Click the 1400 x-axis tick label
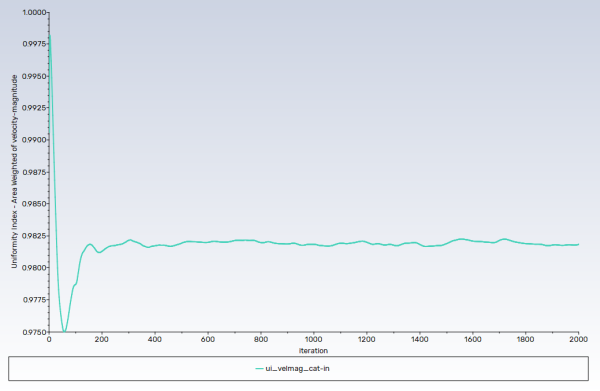The width and height of the screenshot is (600, 391). click(x=419, y=339)
